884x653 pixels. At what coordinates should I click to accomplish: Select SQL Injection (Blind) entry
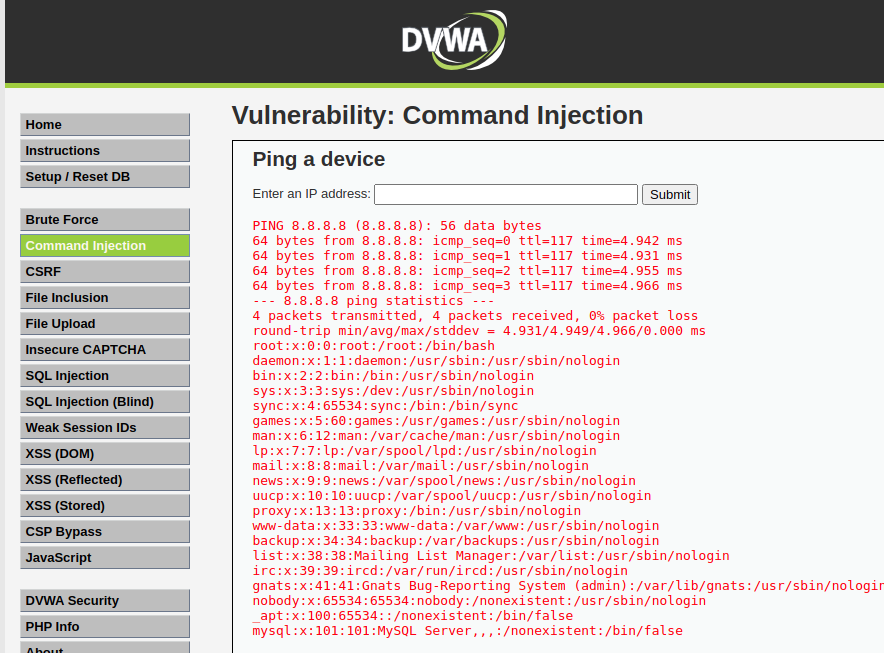104,402
